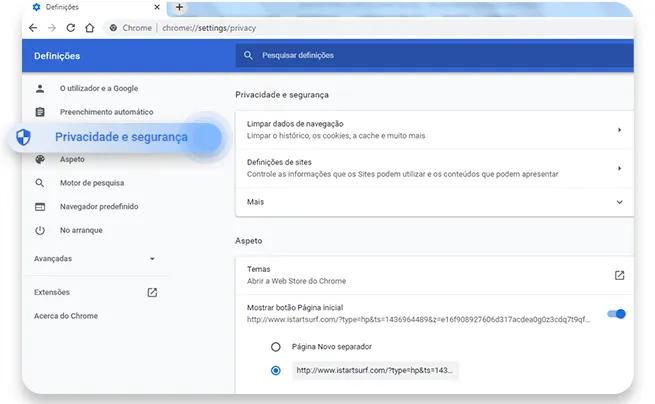Click the shield icon for Privacidade e segurança
Viewport: 655px width, 404px height.
click(x=23, y=137)
